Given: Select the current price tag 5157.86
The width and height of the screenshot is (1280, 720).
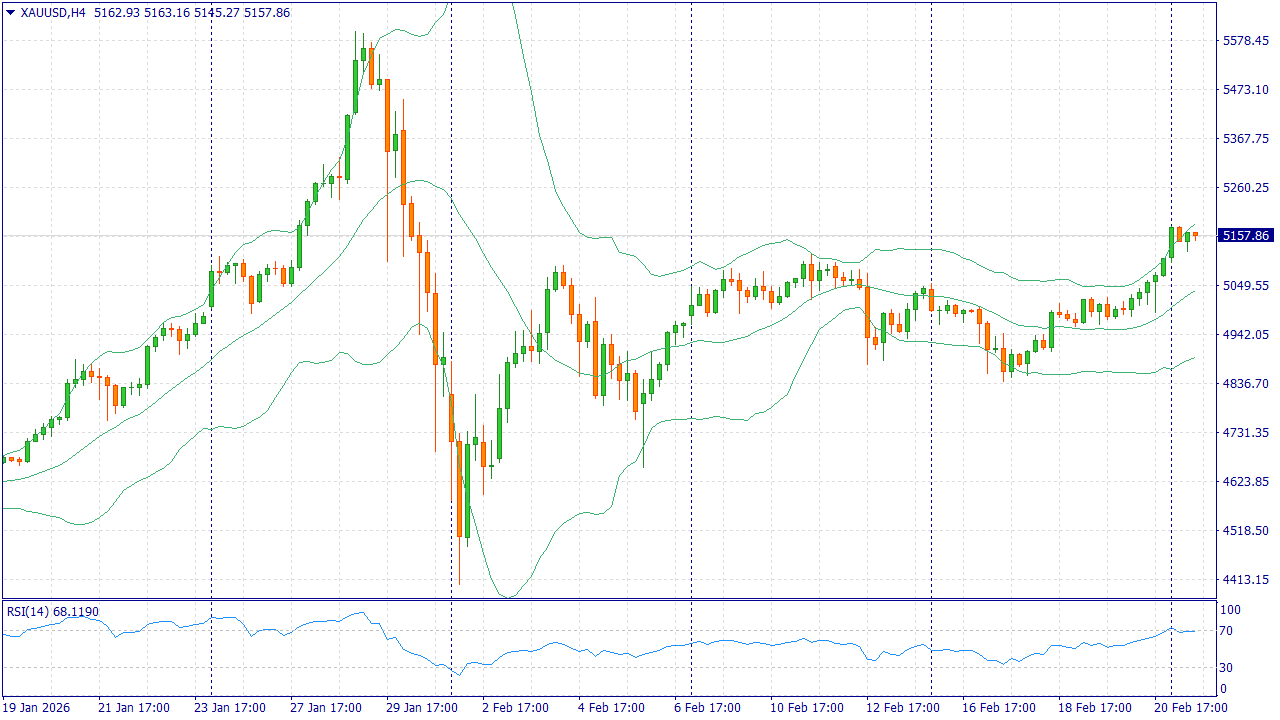Looking at the screenshot, I should pyautogui.click(x=1245, y=236).
